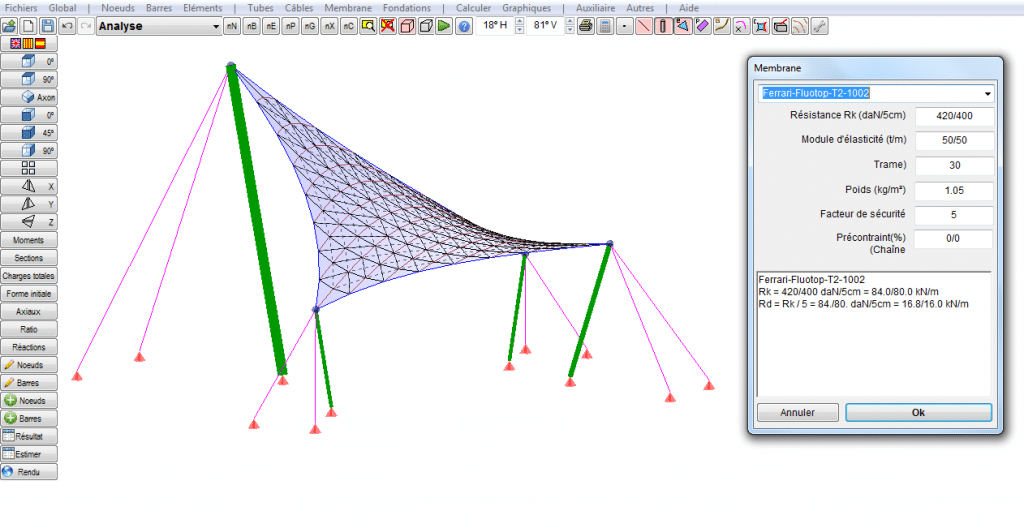The image size is (1024, 528).
Task: Click the purple plate P icon
Action: (703, 26)
